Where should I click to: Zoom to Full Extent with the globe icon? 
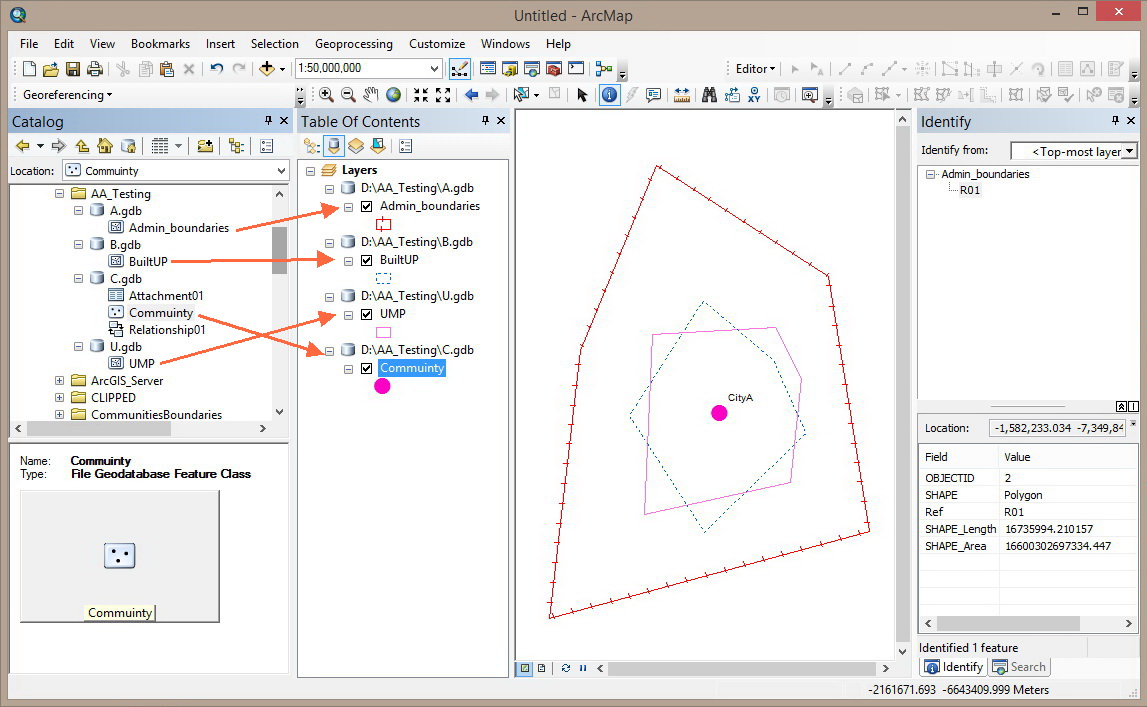tap(394, 95)
